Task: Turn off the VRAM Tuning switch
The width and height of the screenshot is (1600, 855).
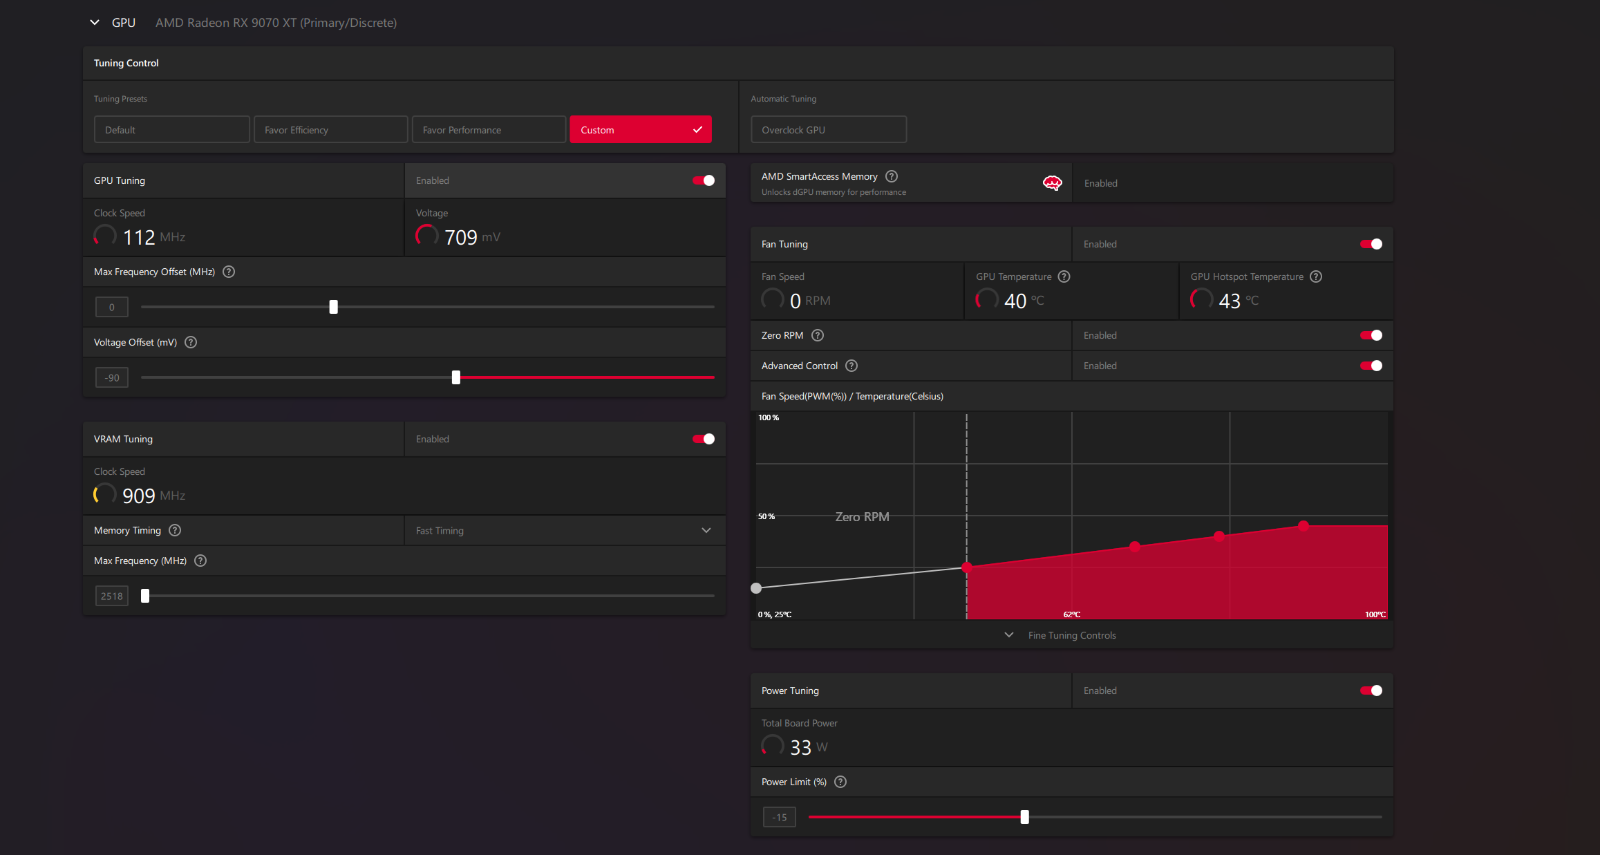Action: pos(703,439)
